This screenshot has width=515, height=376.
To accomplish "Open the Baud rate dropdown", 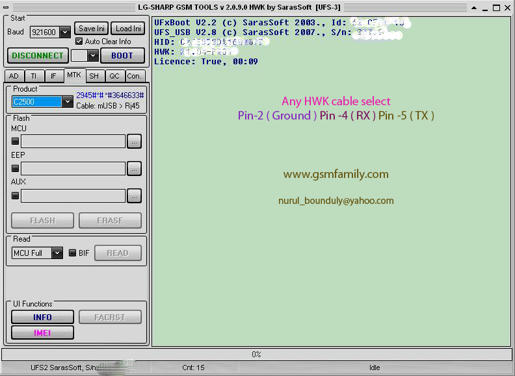I will pyautogui.click(x=65, y=32).
